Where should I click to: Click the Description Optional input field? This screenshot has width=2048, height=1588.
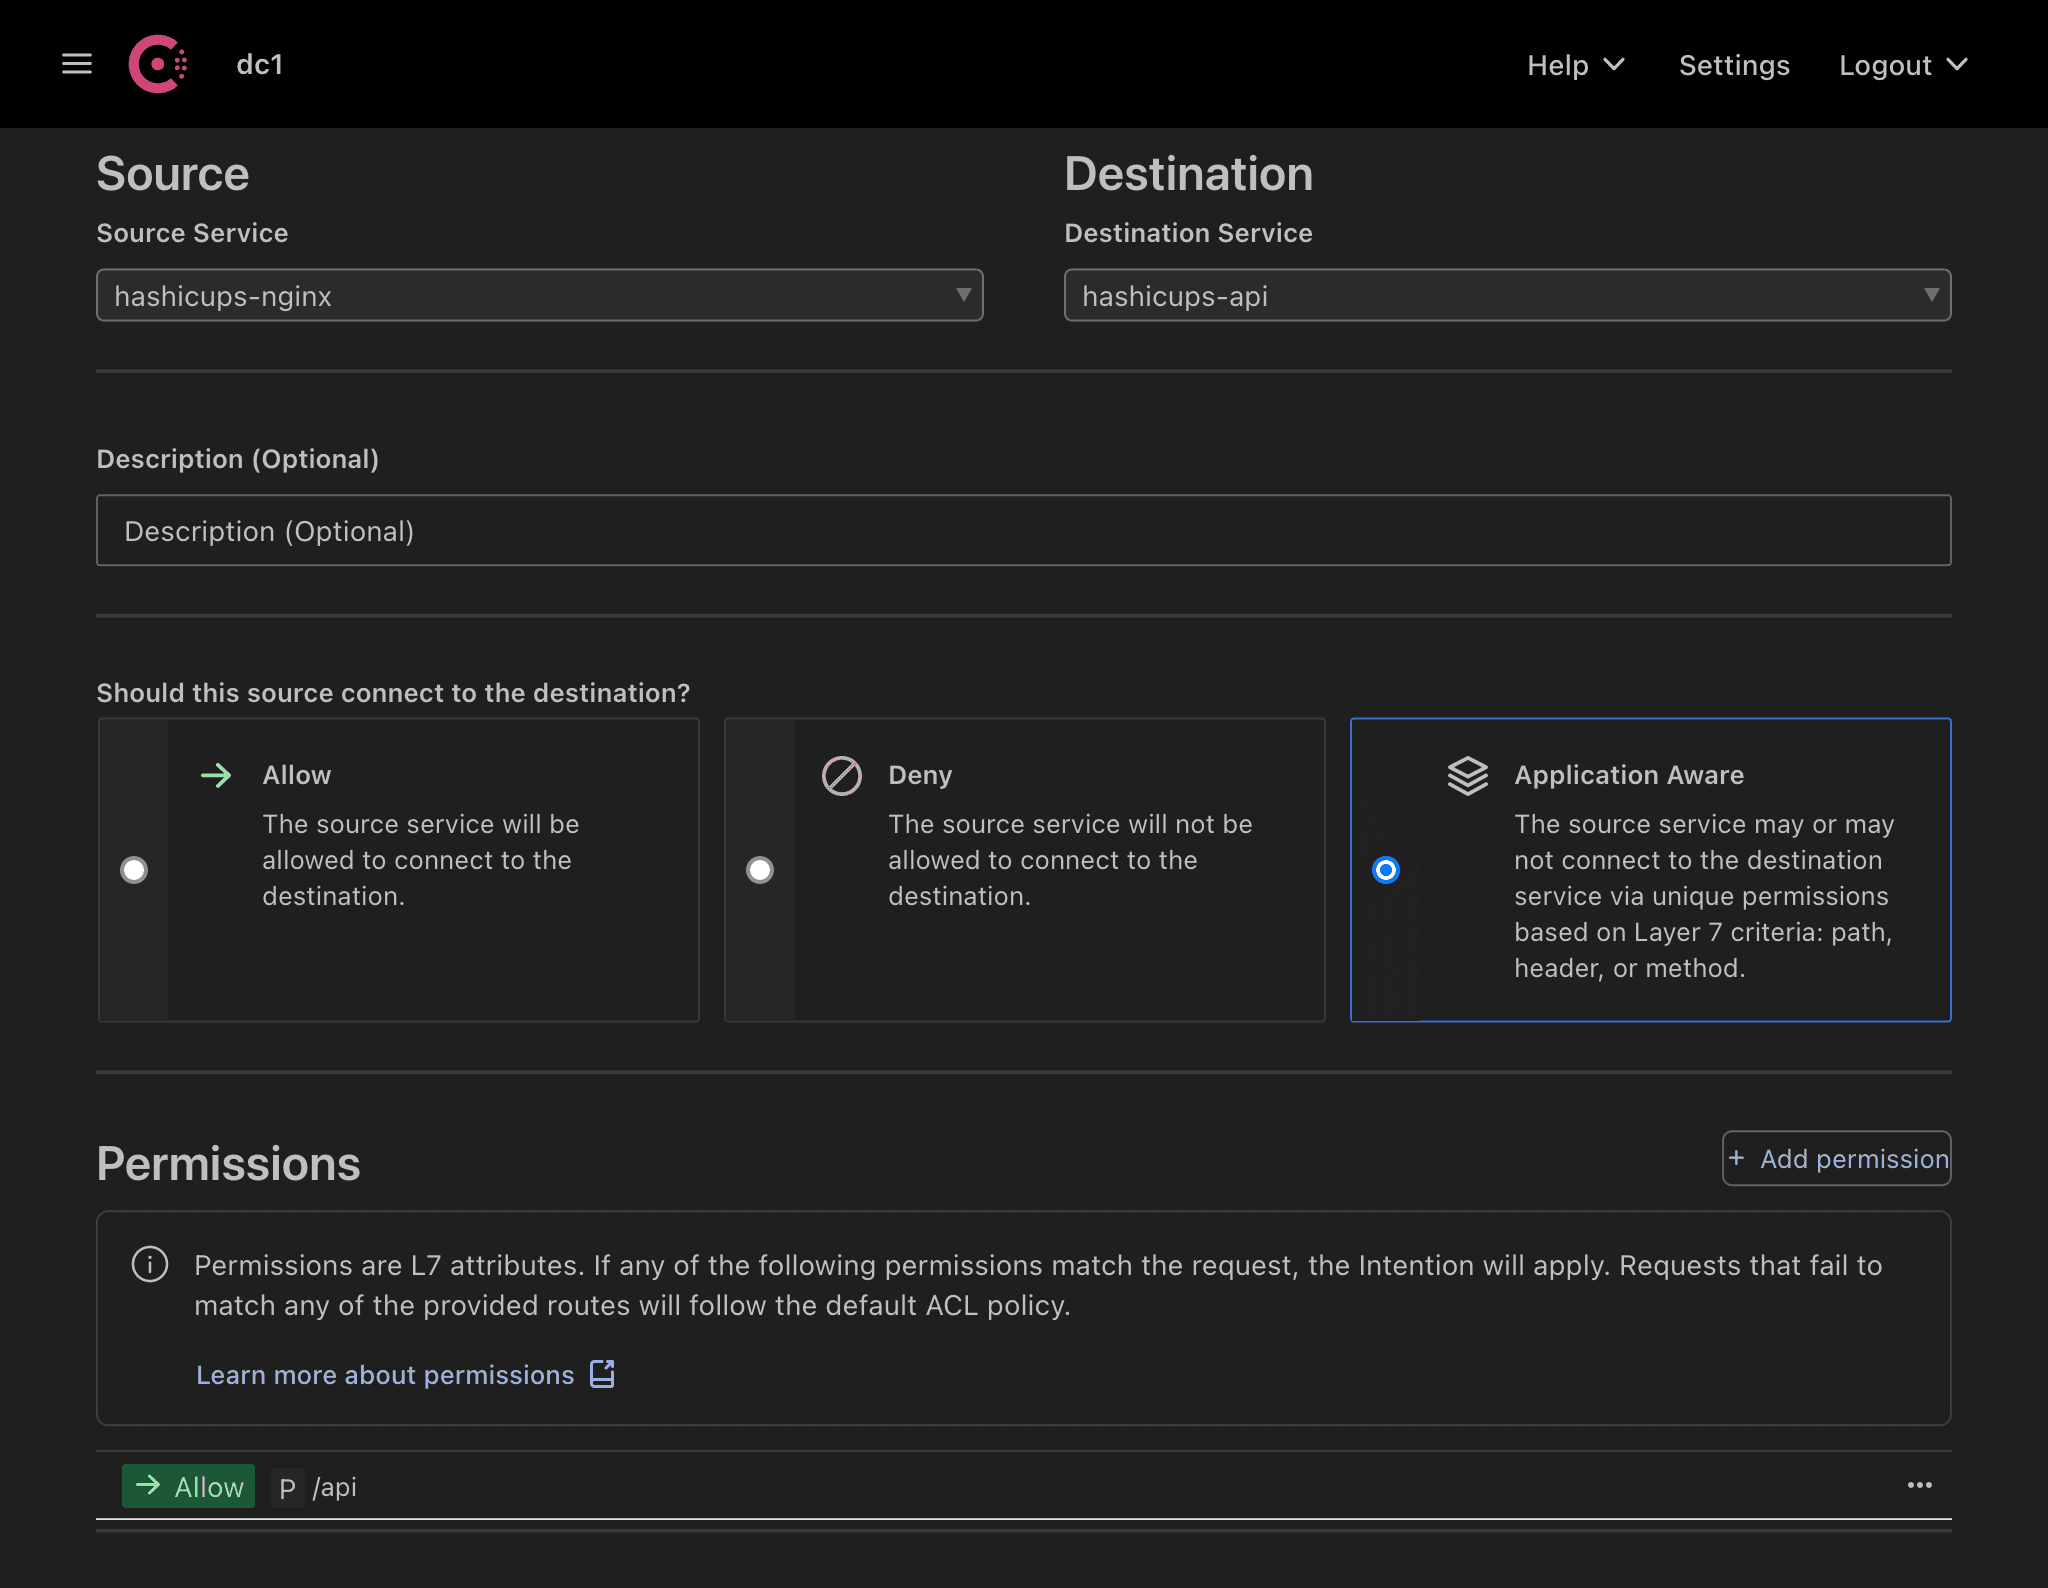pyautogui.click(x=1024, y=530)
